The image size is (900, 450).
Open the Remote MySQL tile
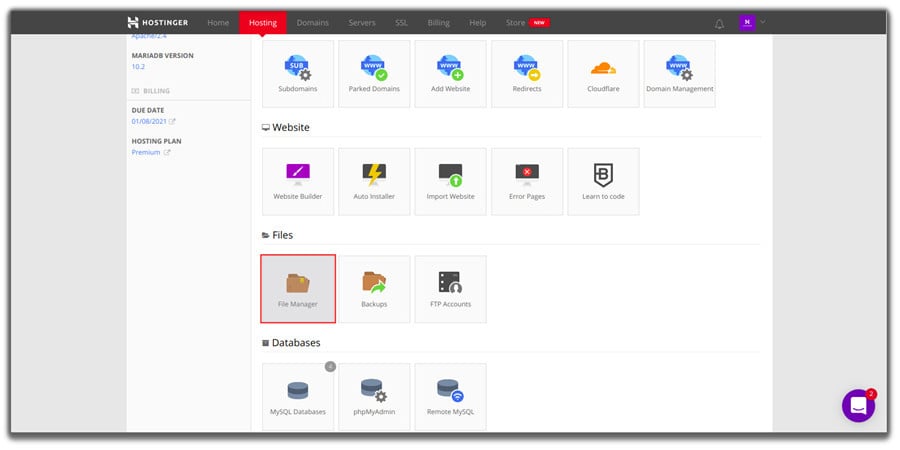[x=450, y=397]
